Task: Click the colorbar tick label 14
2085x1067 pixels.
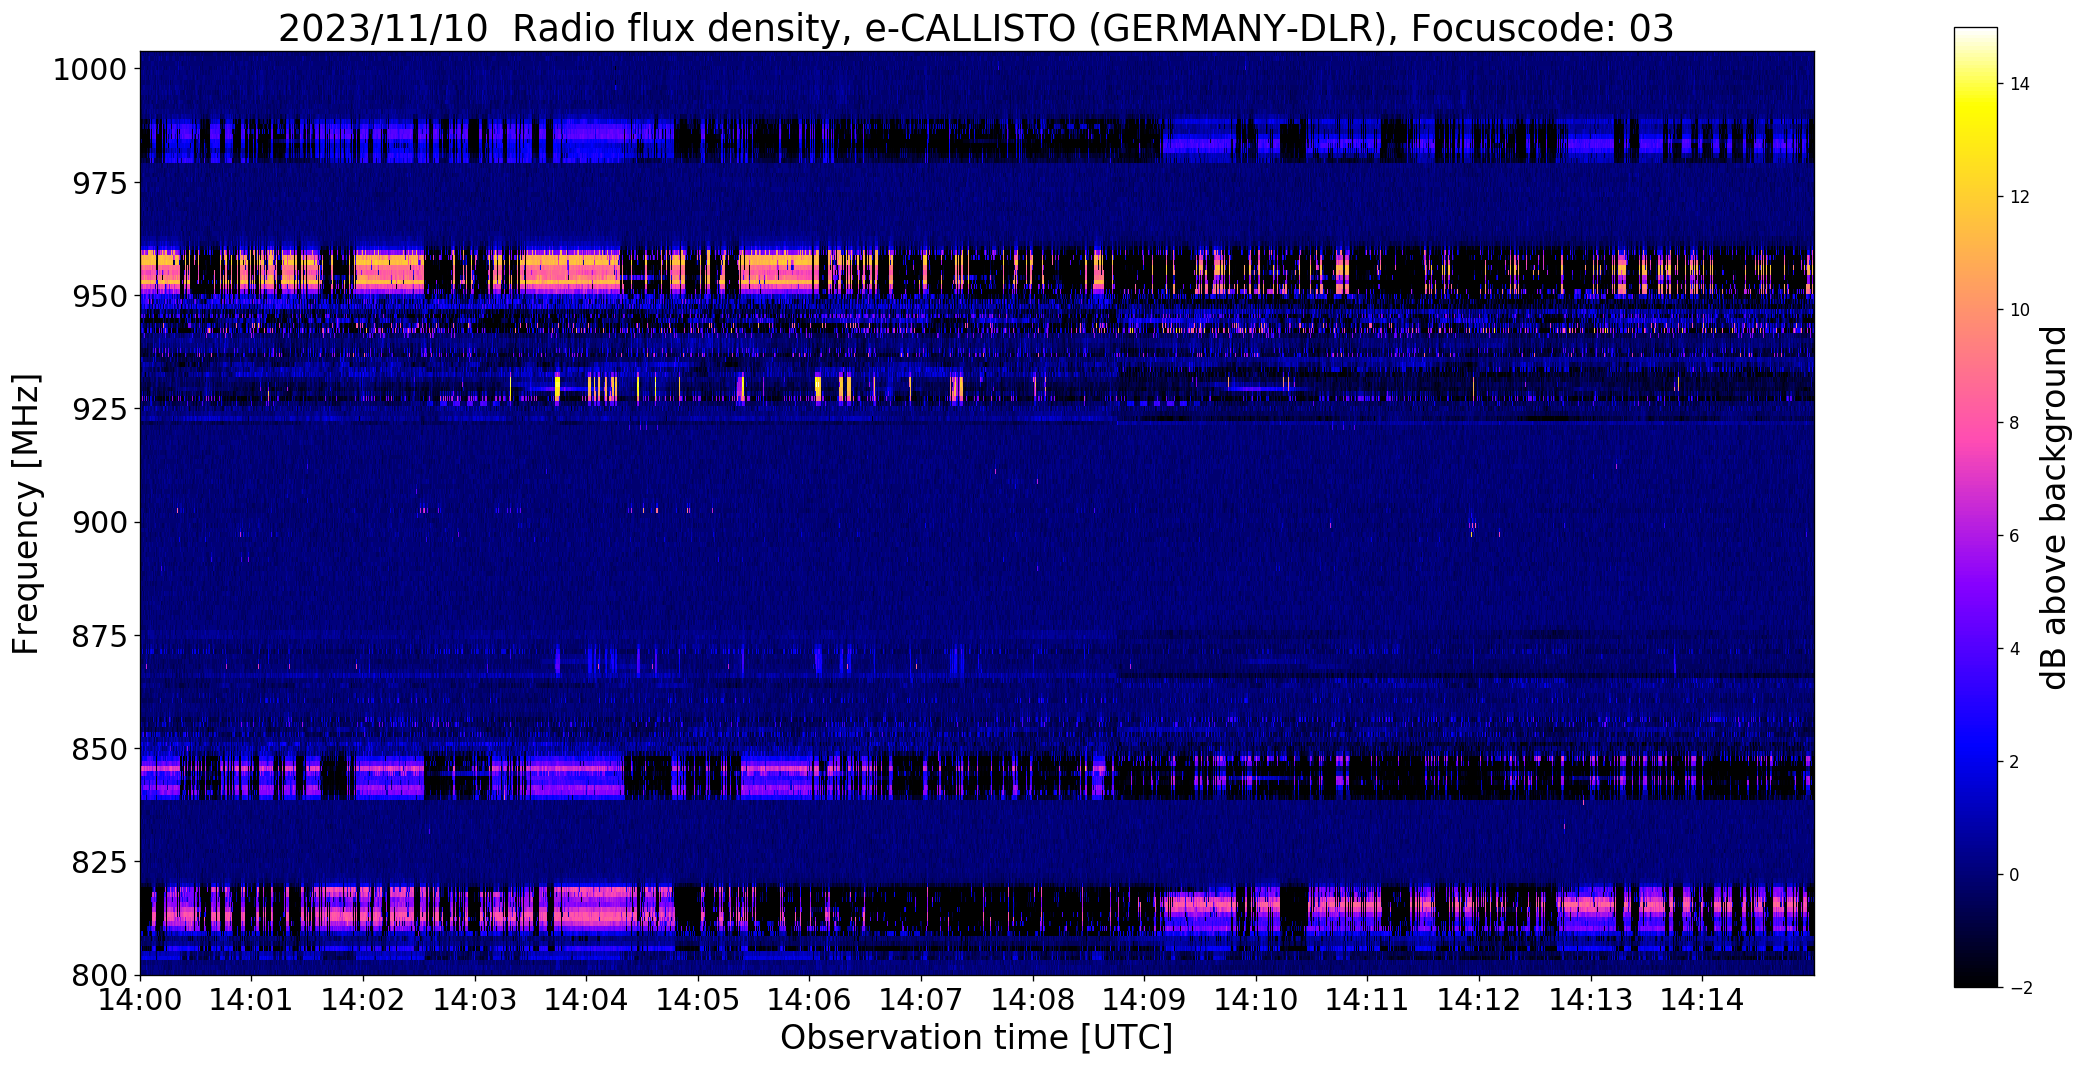Action: 2020,84
